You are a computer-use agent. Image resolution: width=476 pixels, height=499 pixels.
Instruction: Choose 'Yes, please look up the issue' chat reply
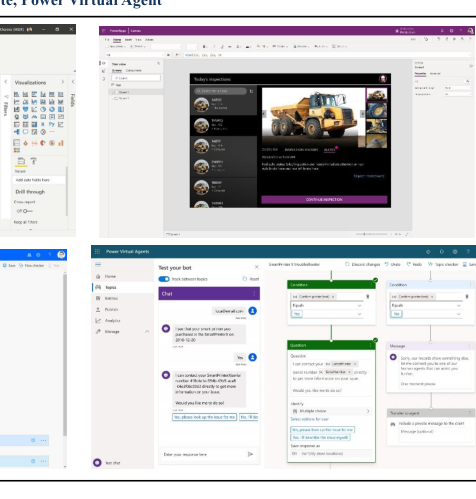[x=204, y=417]
